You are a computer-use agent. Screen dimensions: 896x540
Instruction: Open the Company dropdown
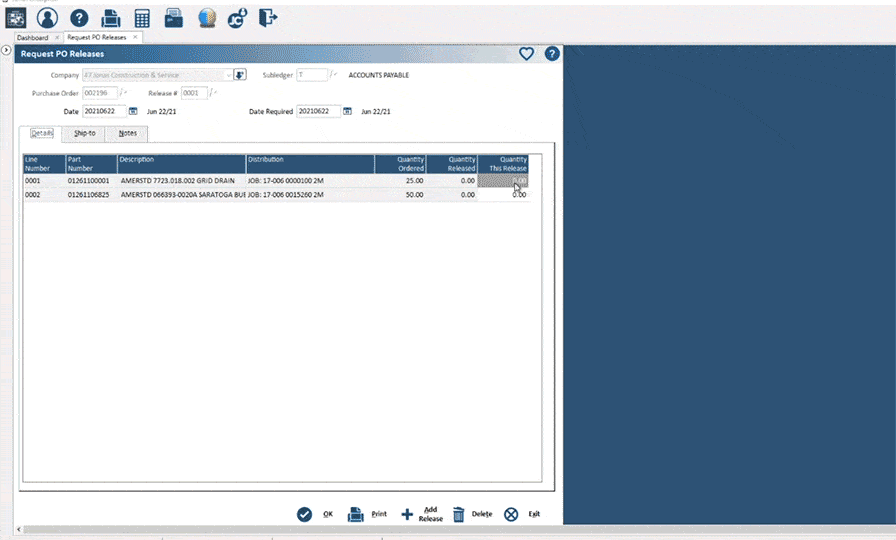tap(228, 75)
